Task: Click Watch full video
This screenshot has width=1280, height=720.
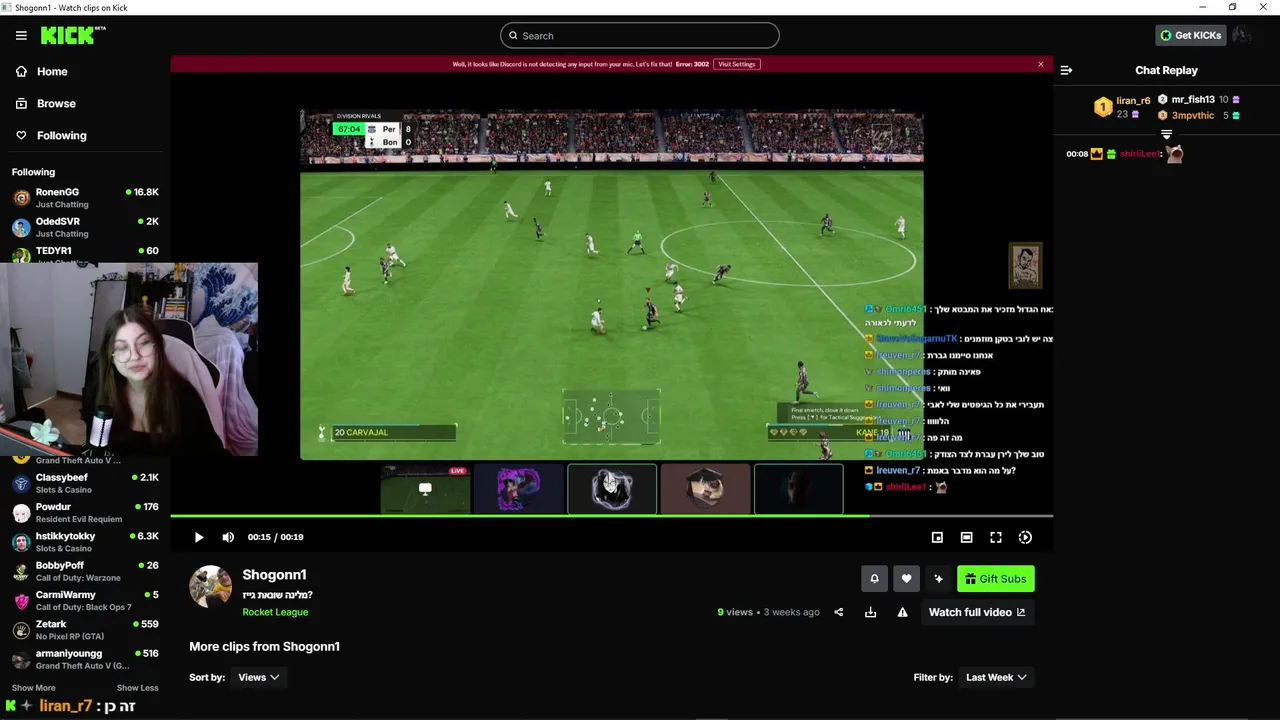Action: coord(977,612)
